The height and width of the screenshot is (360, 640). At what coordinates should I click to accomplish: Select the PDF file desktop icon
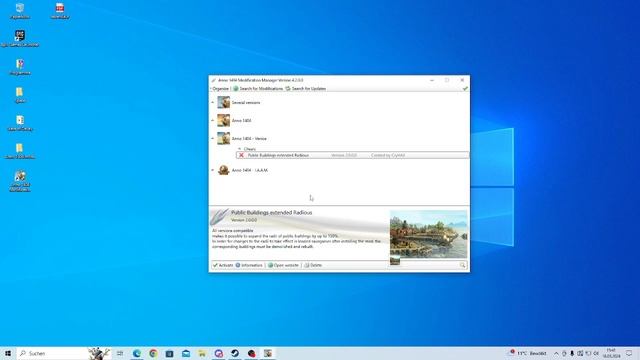coord(60,11)
